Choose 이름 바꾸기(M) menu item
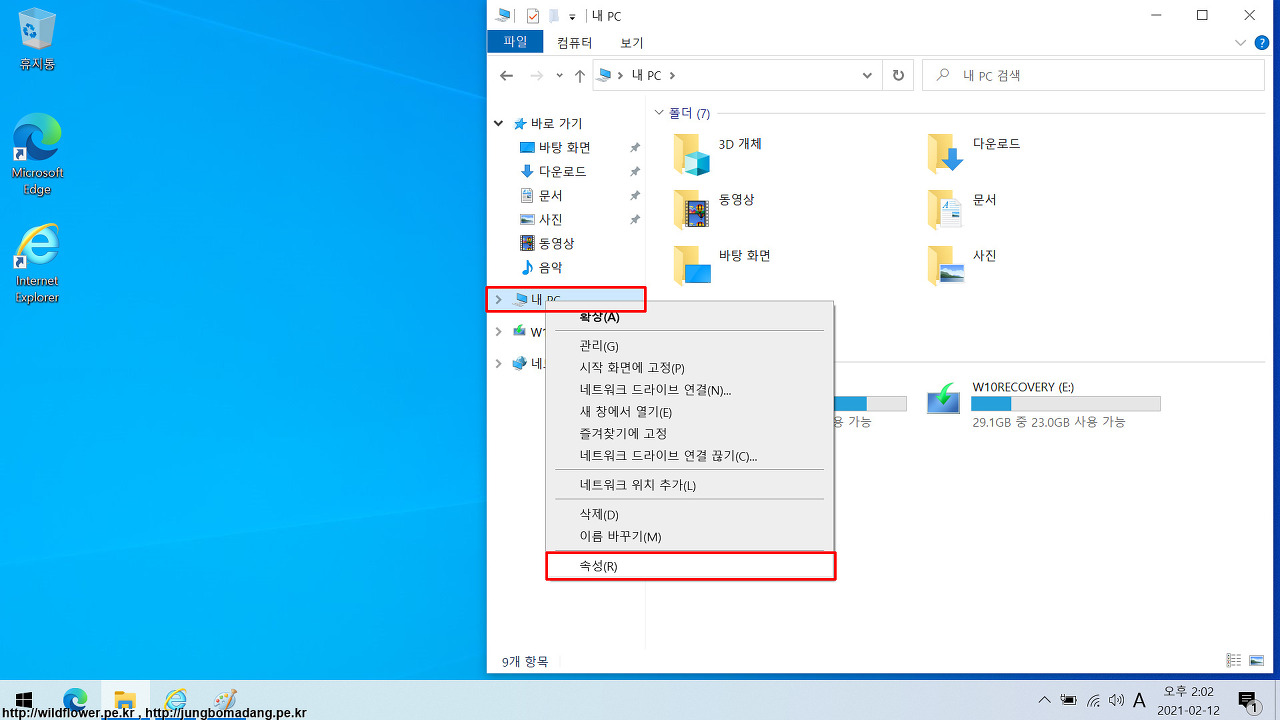Image resolution: width=1280 pixels, height=720 pixels. click(689, 537)
